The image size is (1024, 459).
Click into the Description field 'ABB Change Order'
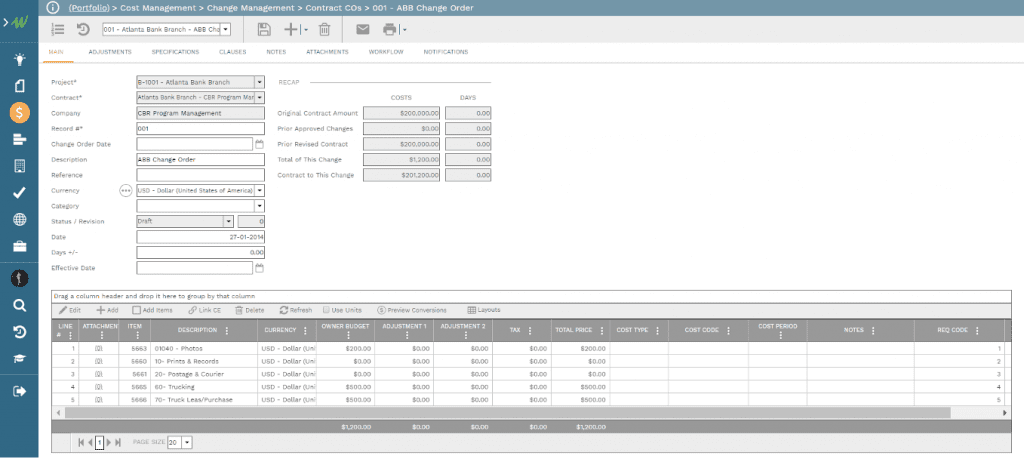coord(200,159)
